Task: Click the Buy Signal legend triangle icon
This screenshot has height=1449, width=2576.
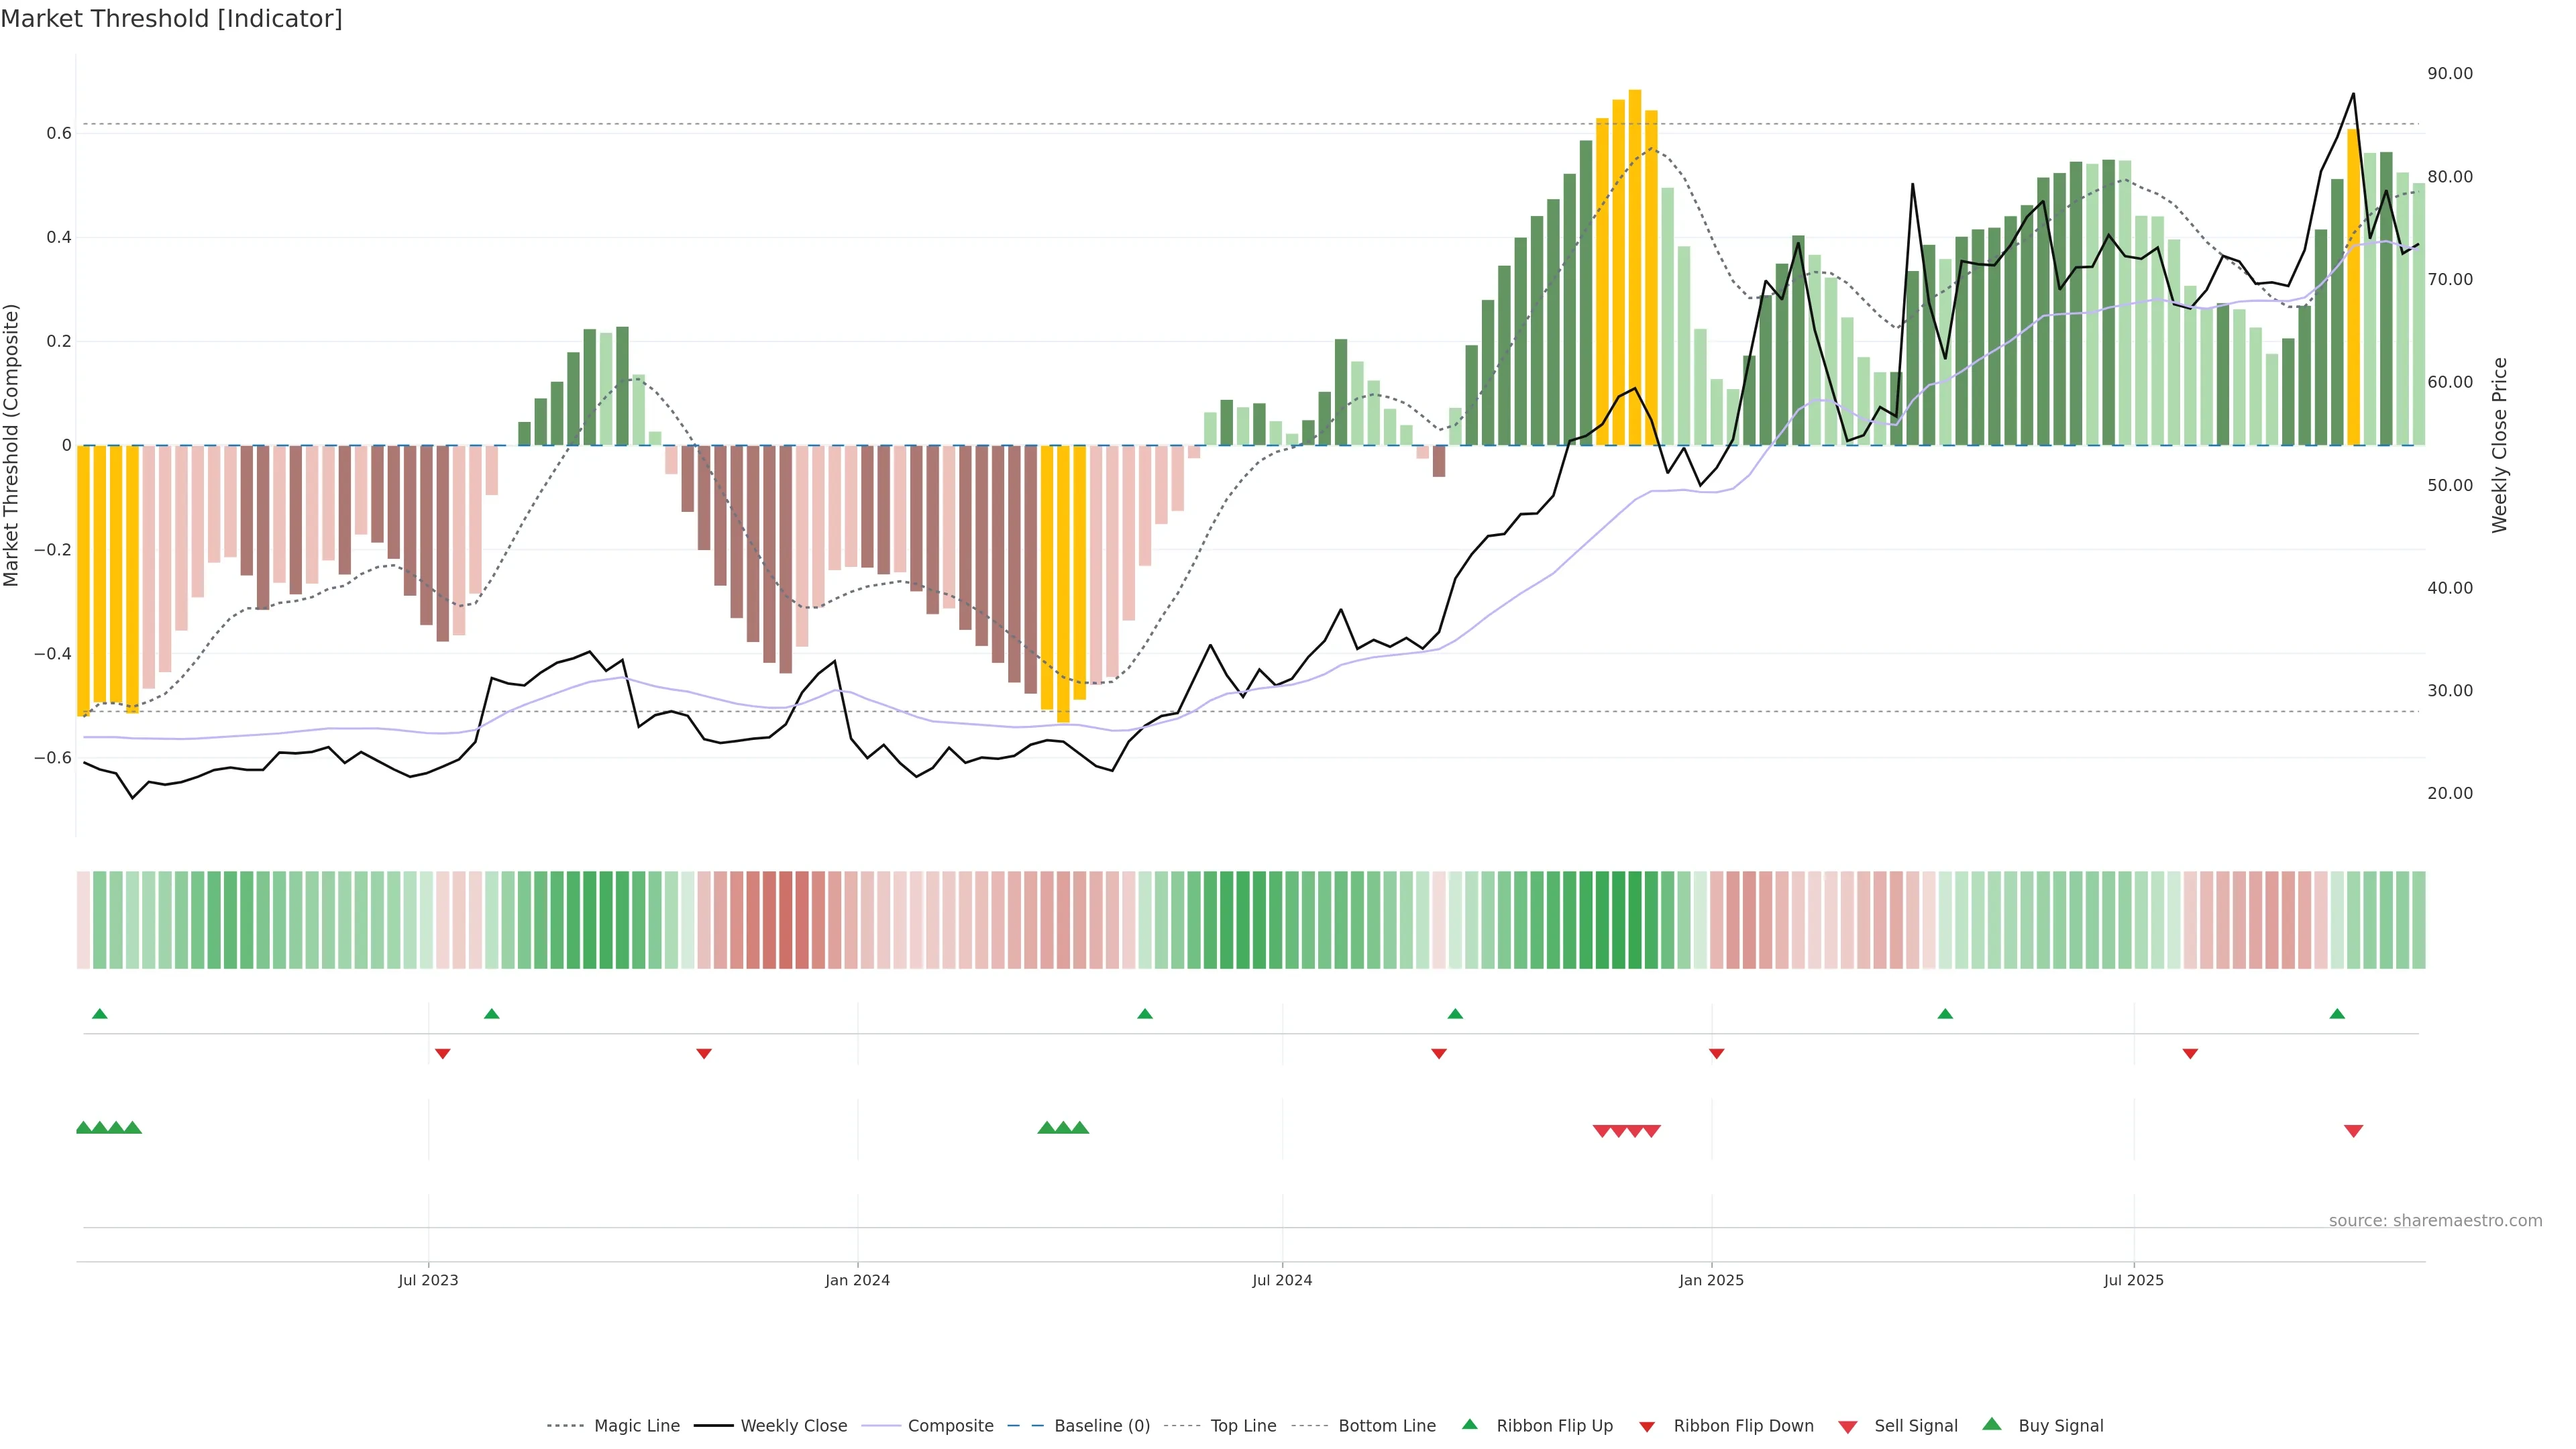Action: pos(1992,1424)
